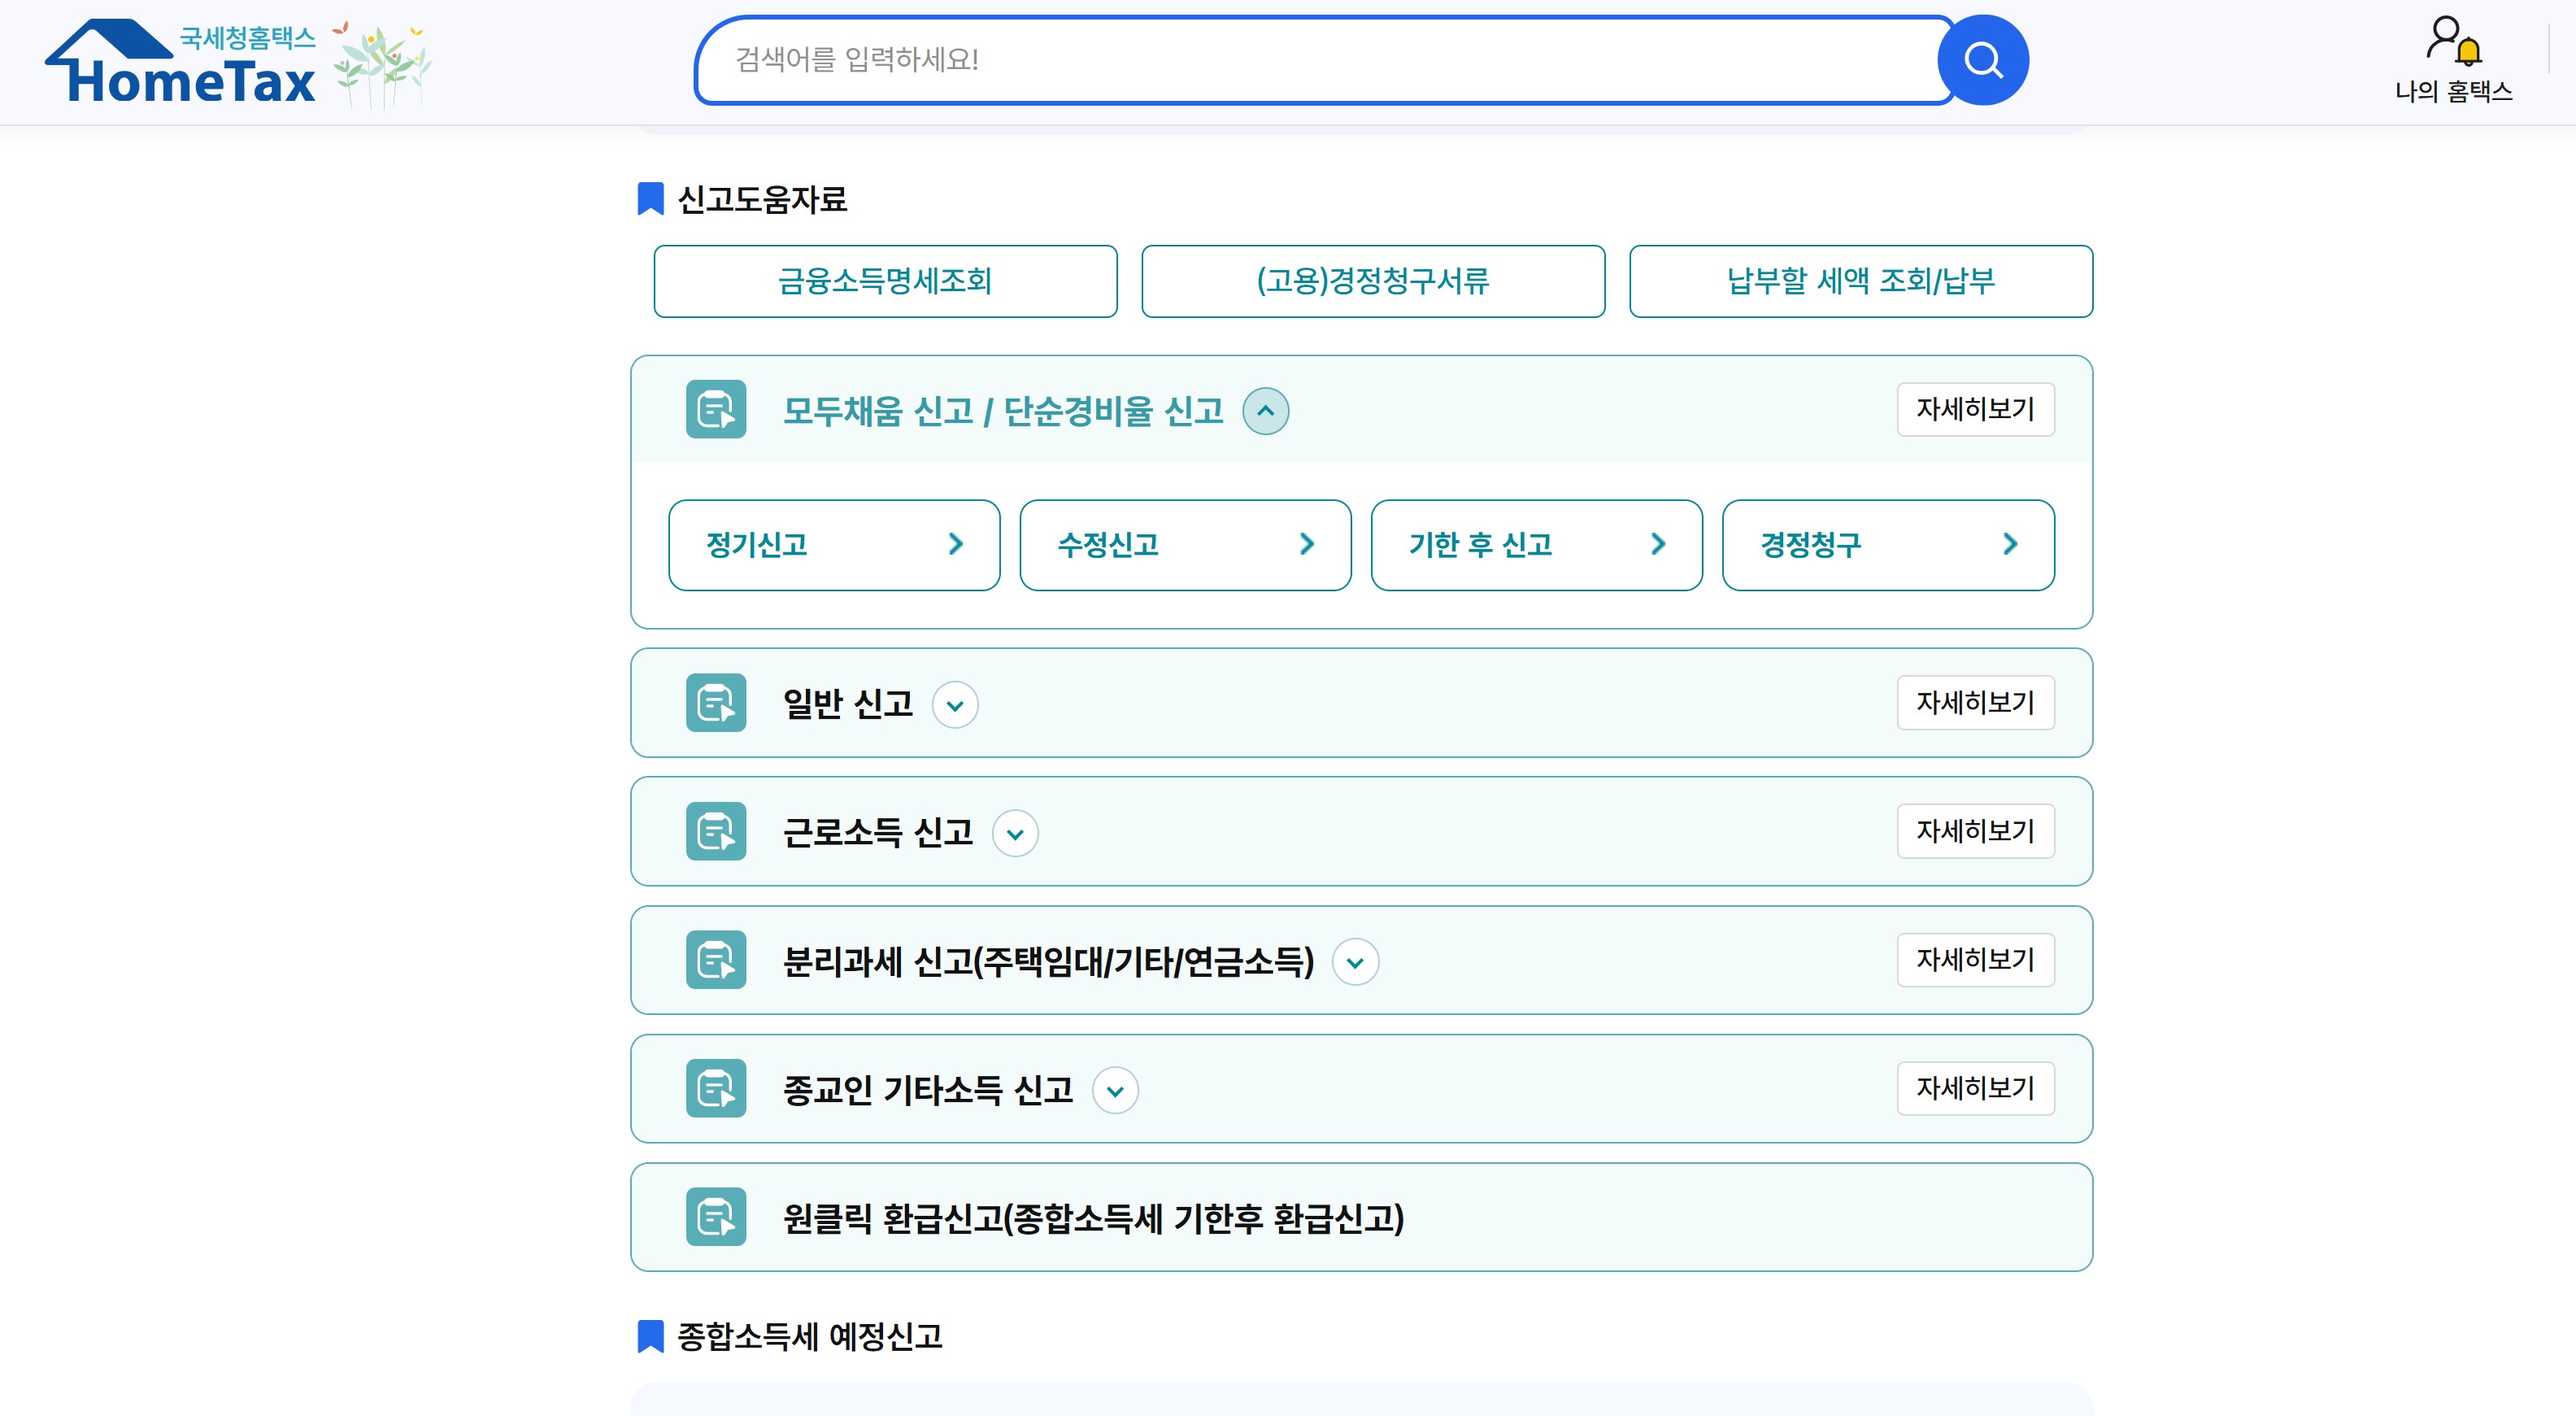Open the 금융소득명세조회 tab button

tap(885, 281)
